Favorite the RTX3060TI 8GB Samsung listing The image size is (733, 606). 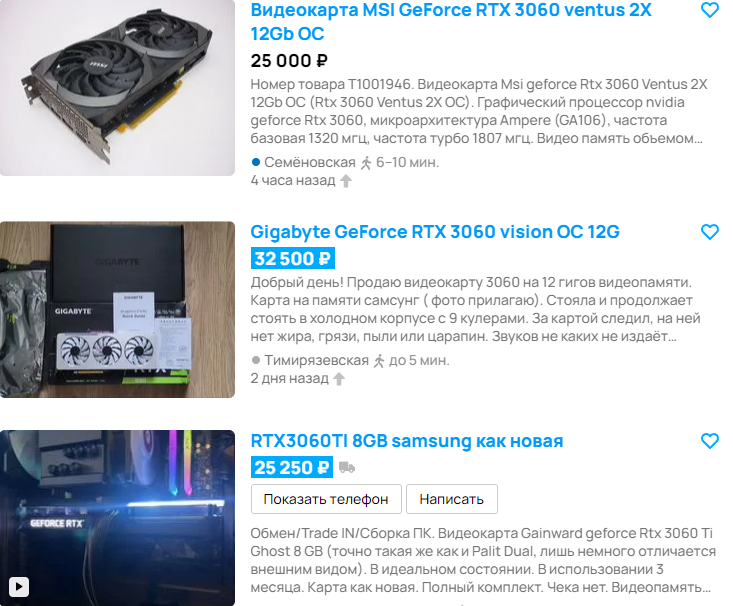point(710,440)
